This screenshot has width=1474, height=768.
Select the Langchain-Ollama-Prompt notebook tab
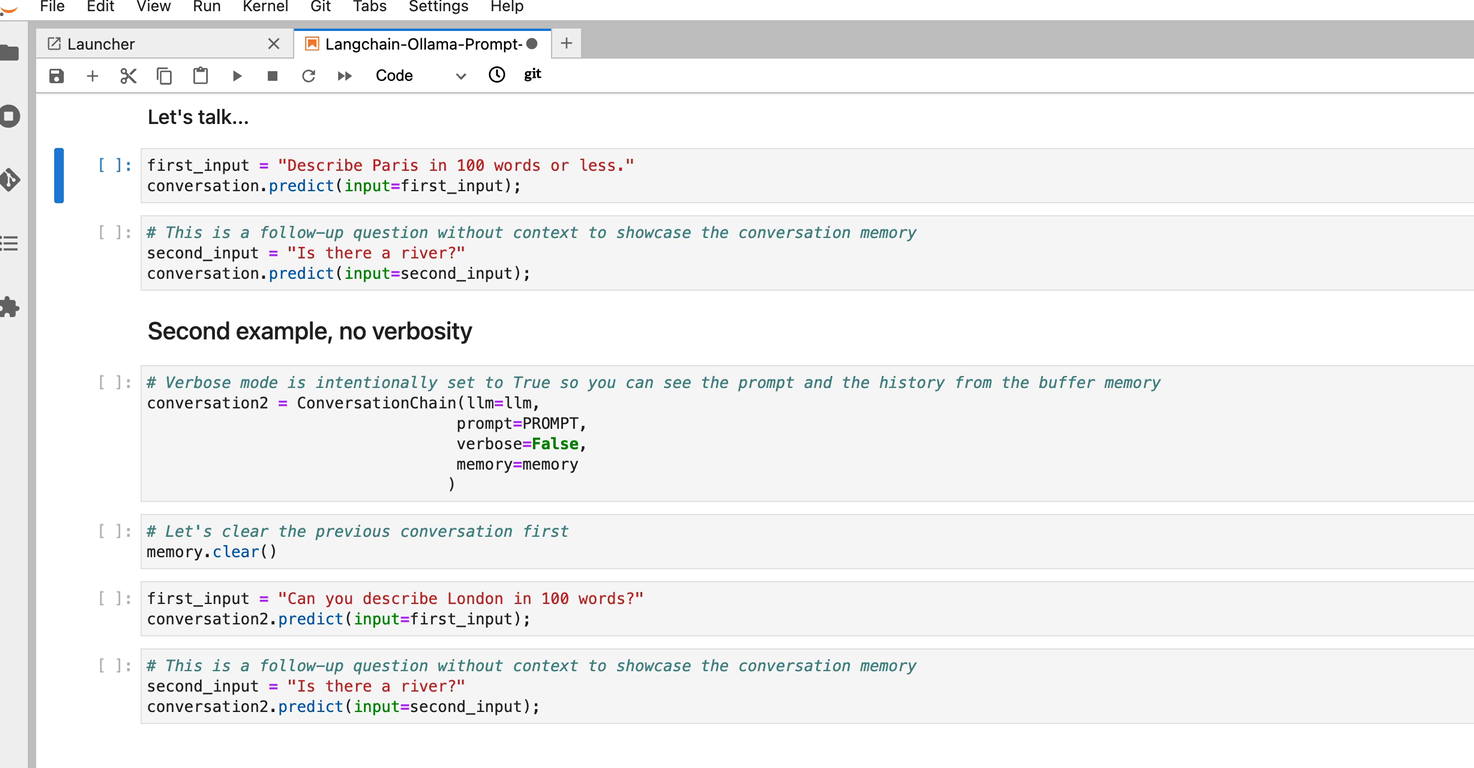point(423,44)
